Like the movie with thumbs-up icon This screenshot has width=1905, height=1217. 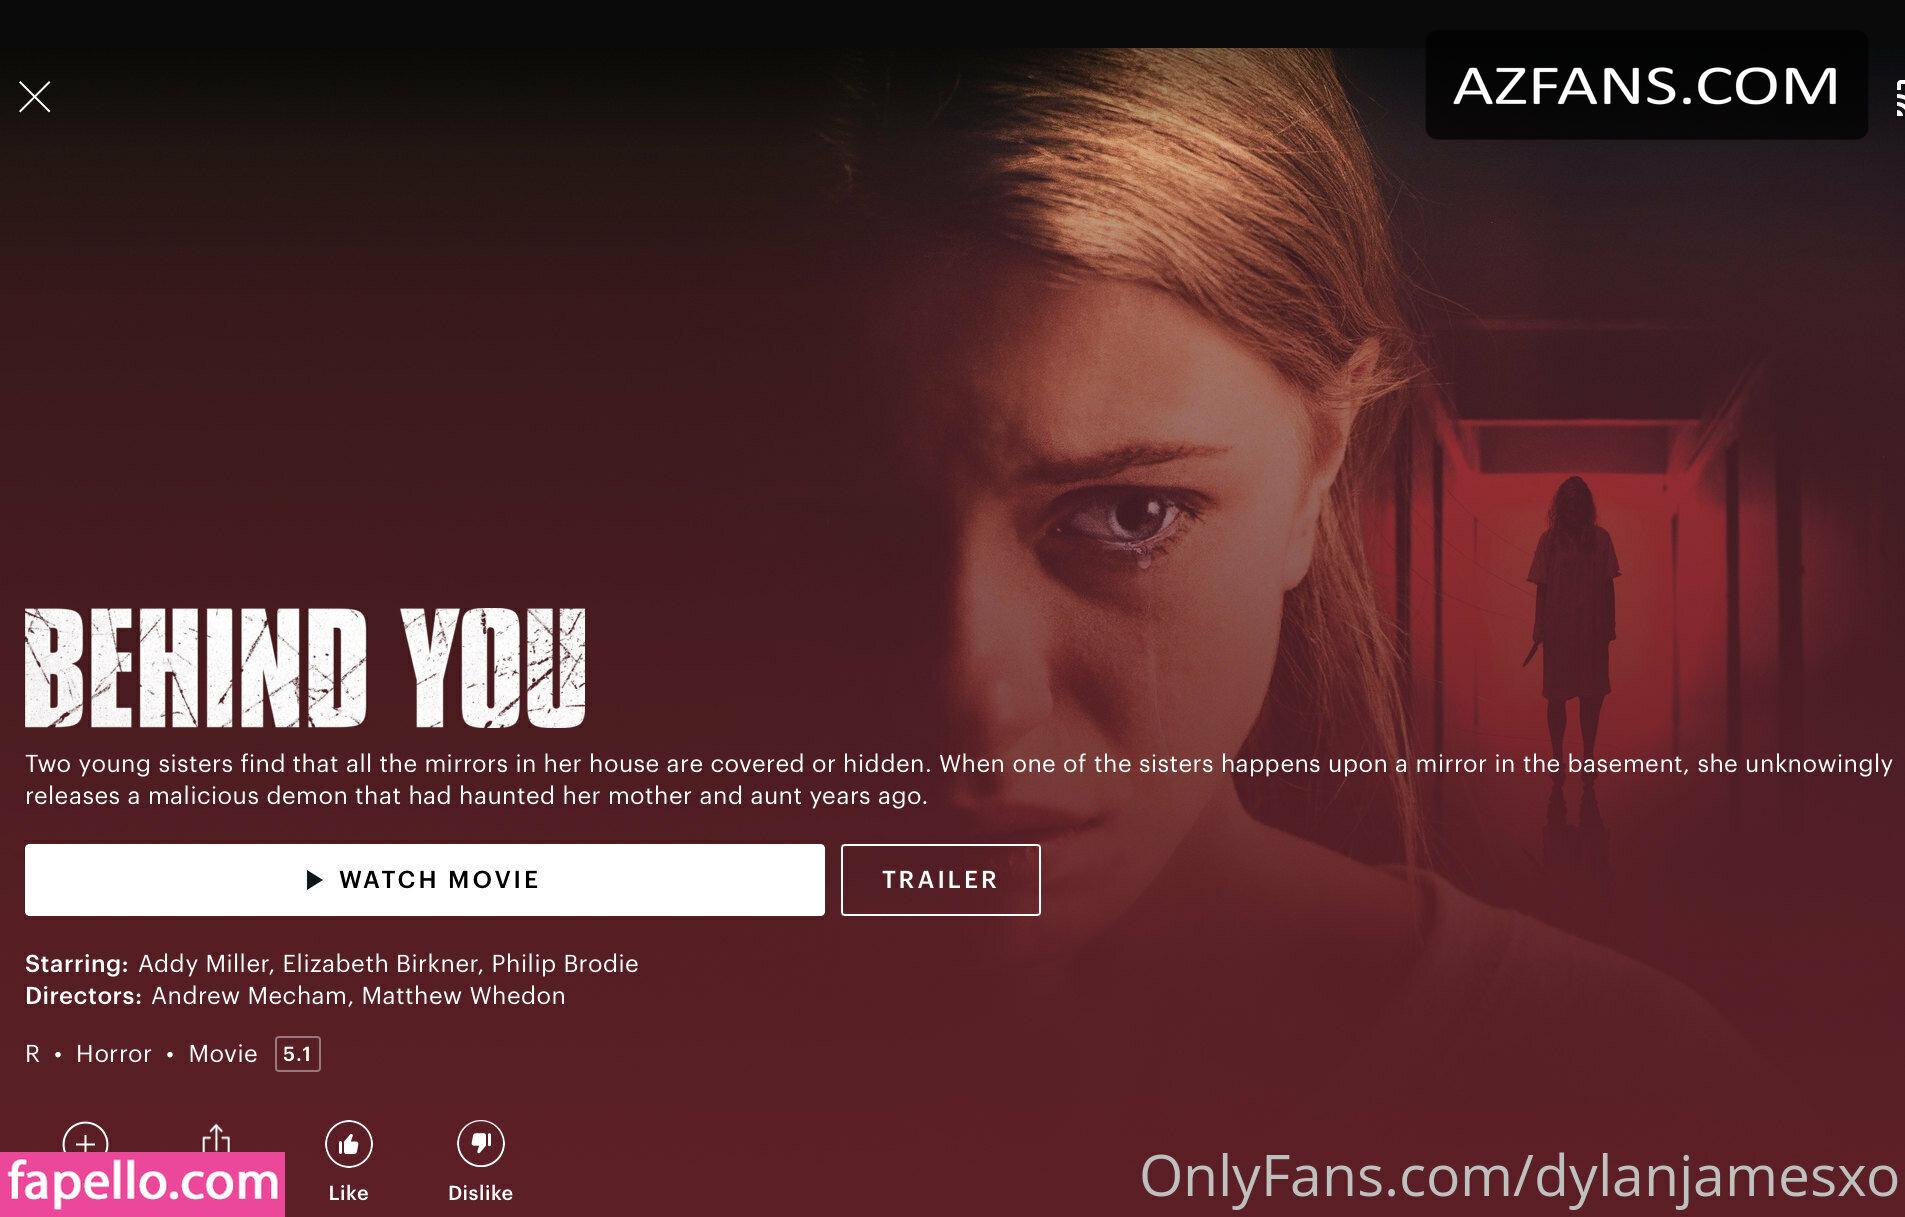pyautogui.click(x=349, y=1144)
